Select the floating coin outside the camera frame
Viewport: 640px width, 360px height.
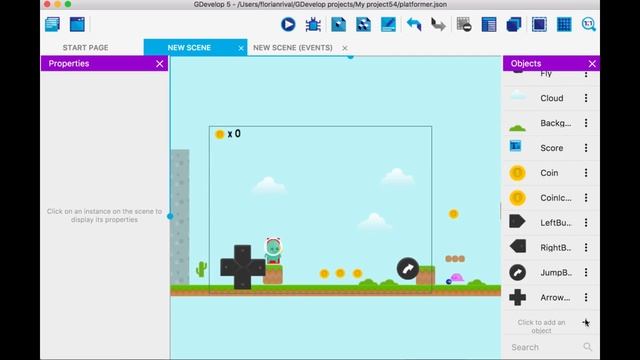tap(453, 214)
